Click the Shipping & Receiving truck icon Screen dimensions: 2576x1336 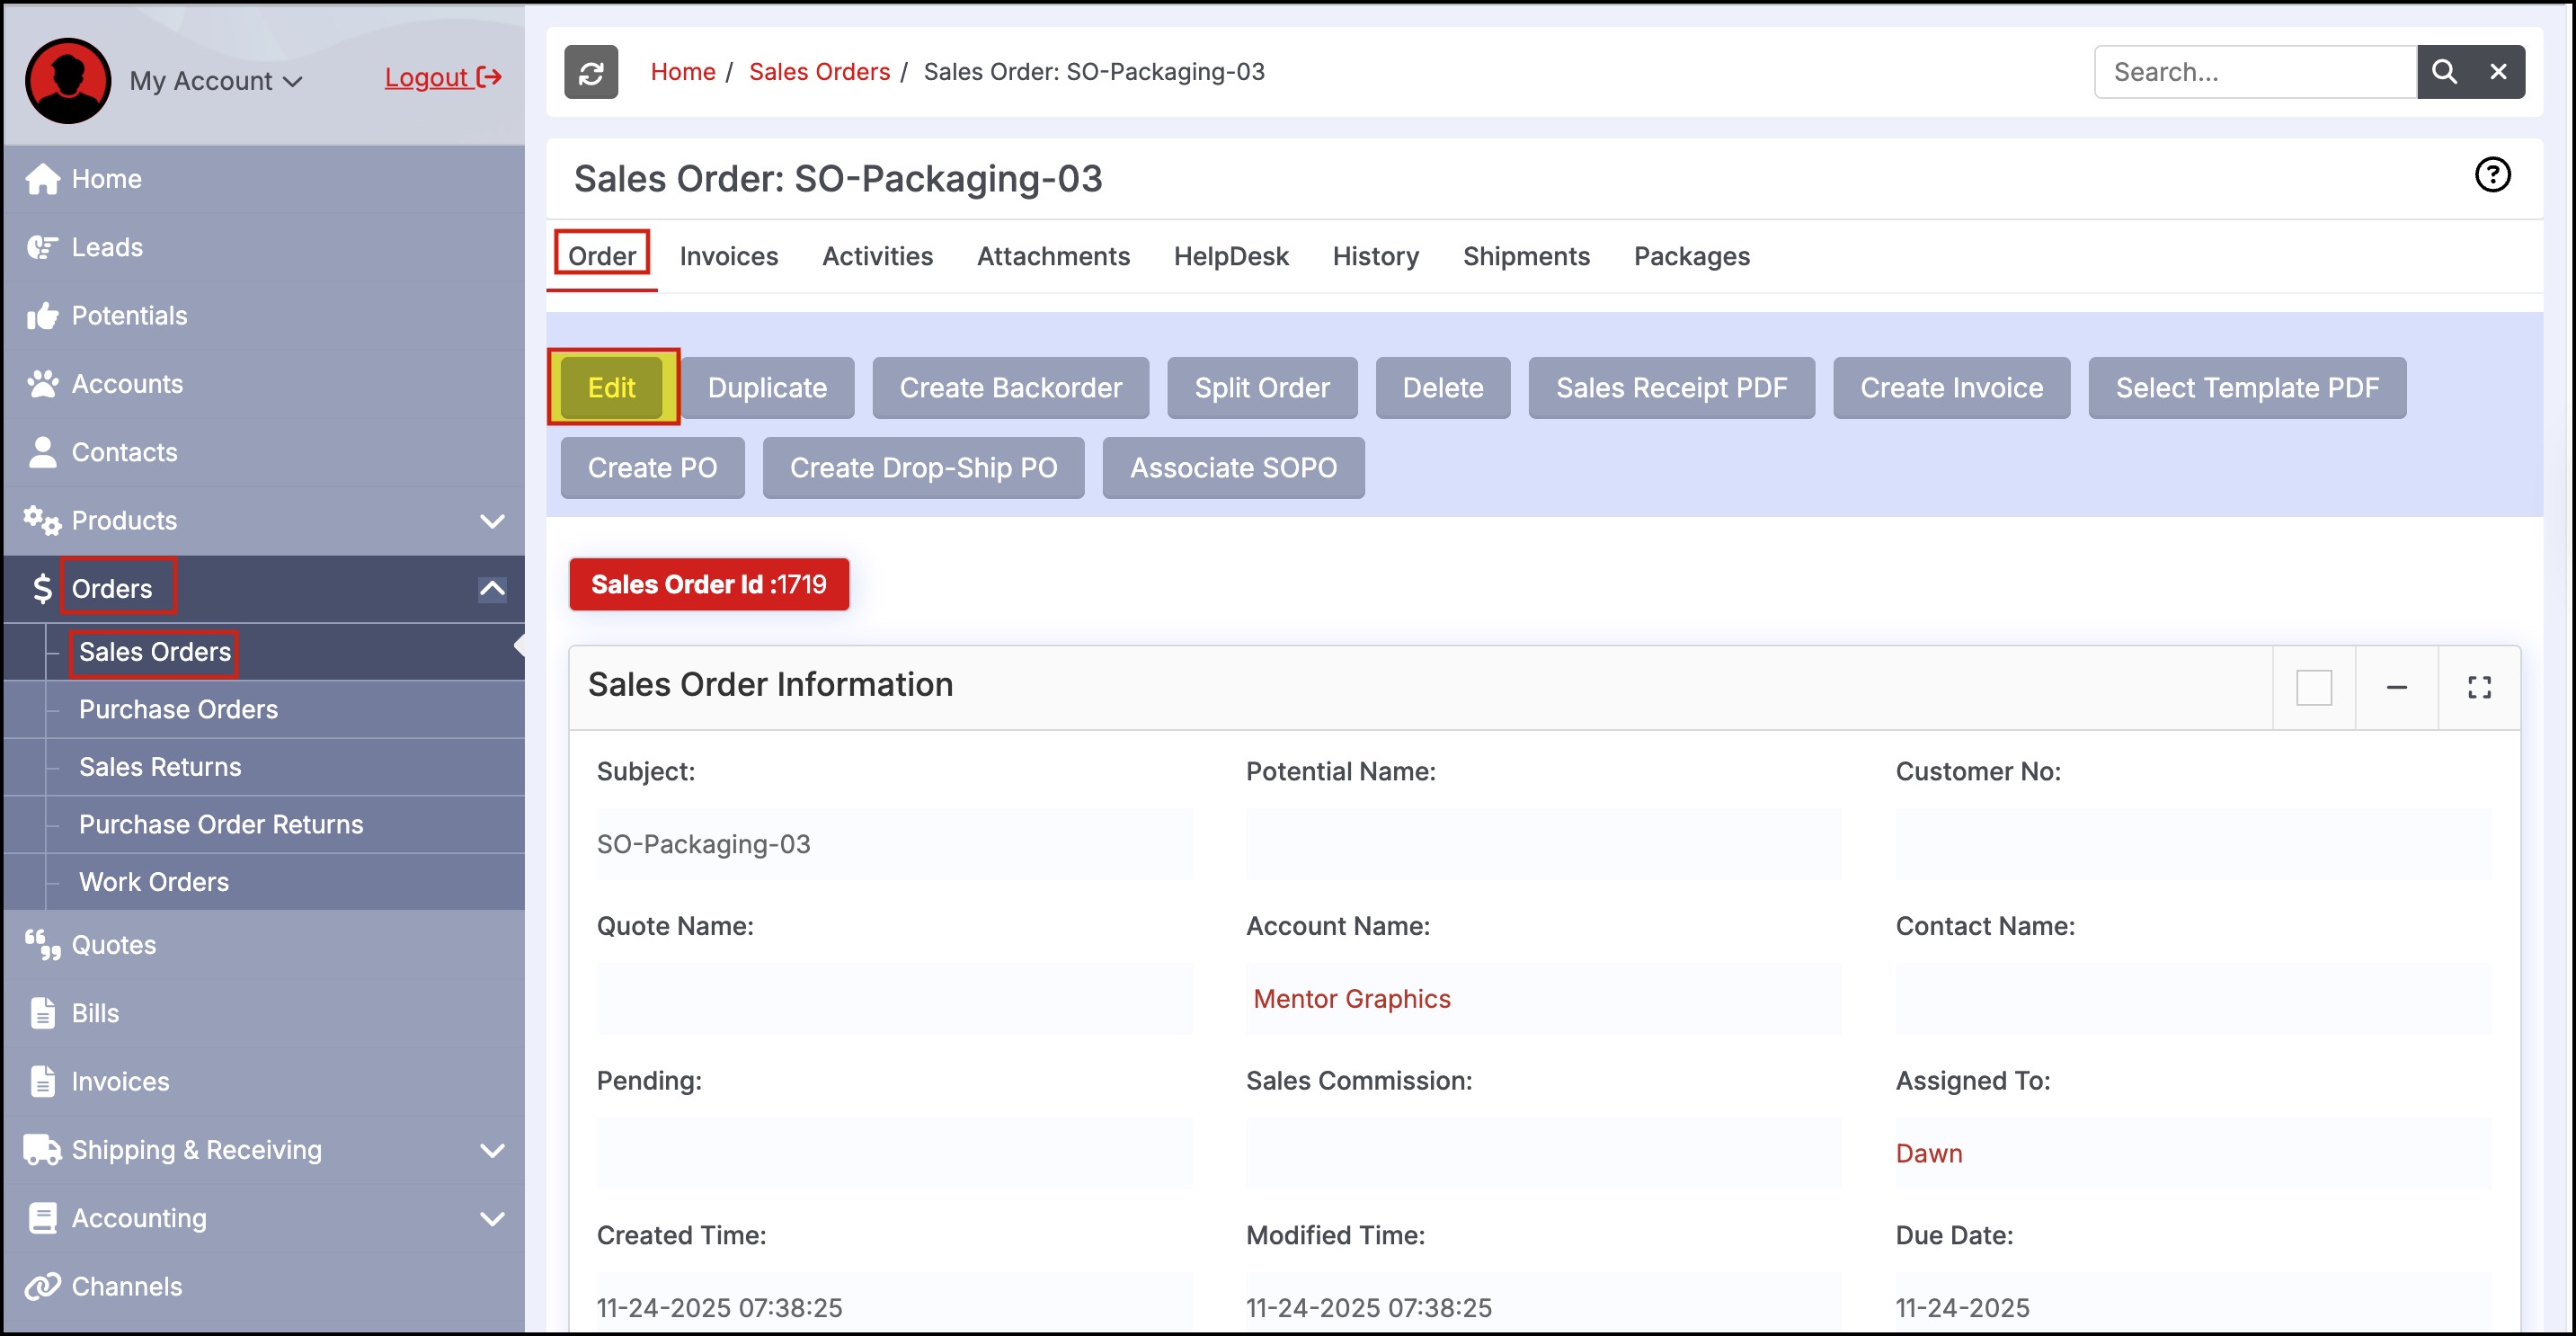(42, 1150)
